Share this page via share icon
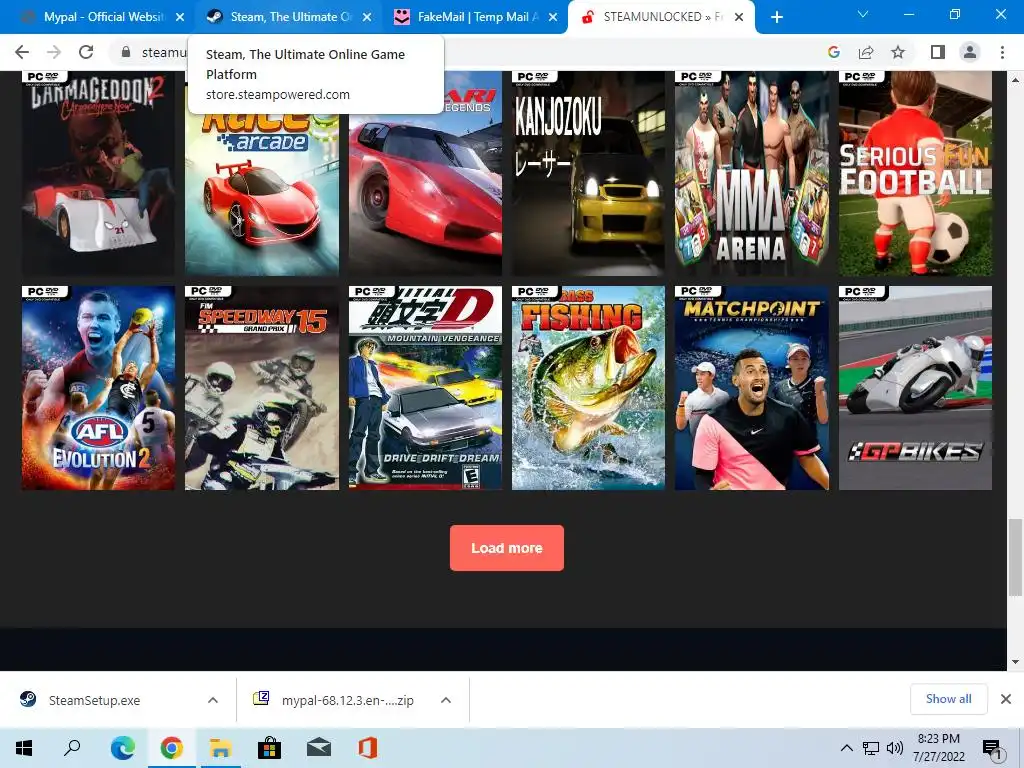The height and width of the screenshot is (768, 1024). coord(866,52)
